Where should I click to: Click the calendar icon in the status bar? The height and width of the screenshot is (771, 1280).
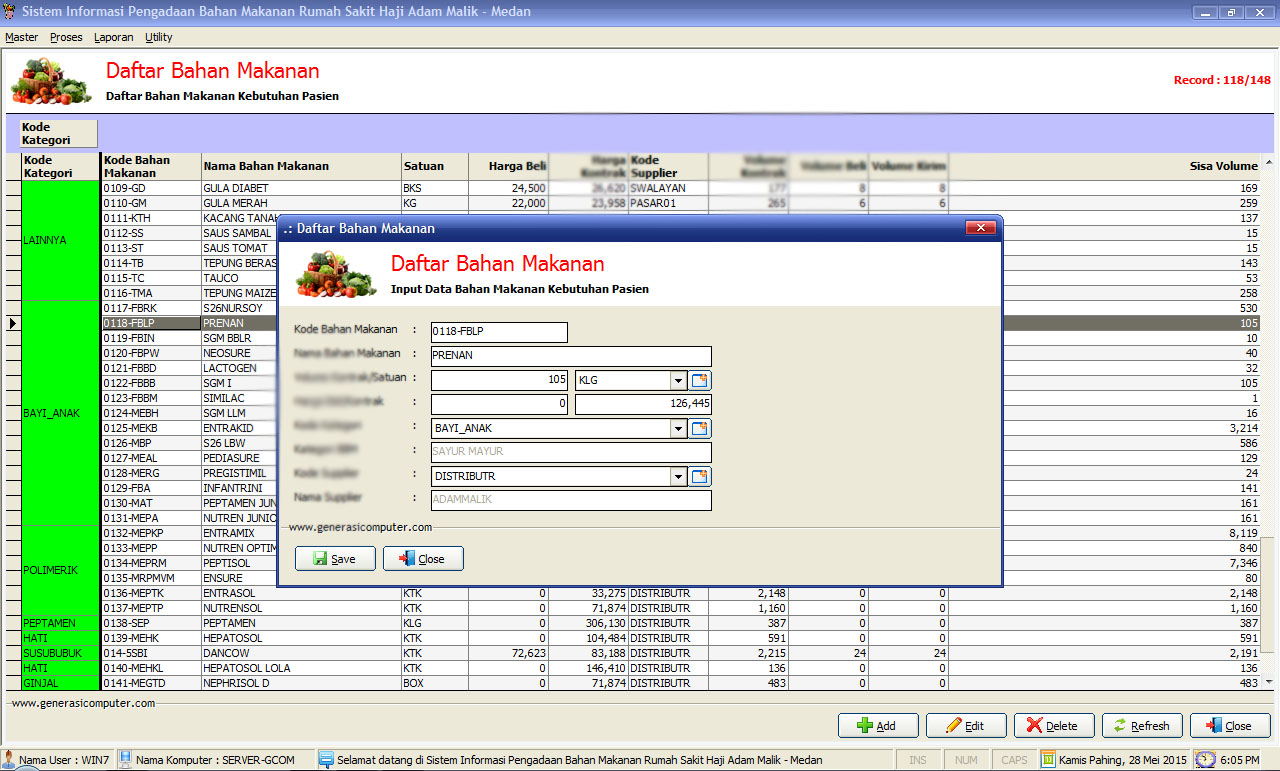click(x=1048, y=760)
